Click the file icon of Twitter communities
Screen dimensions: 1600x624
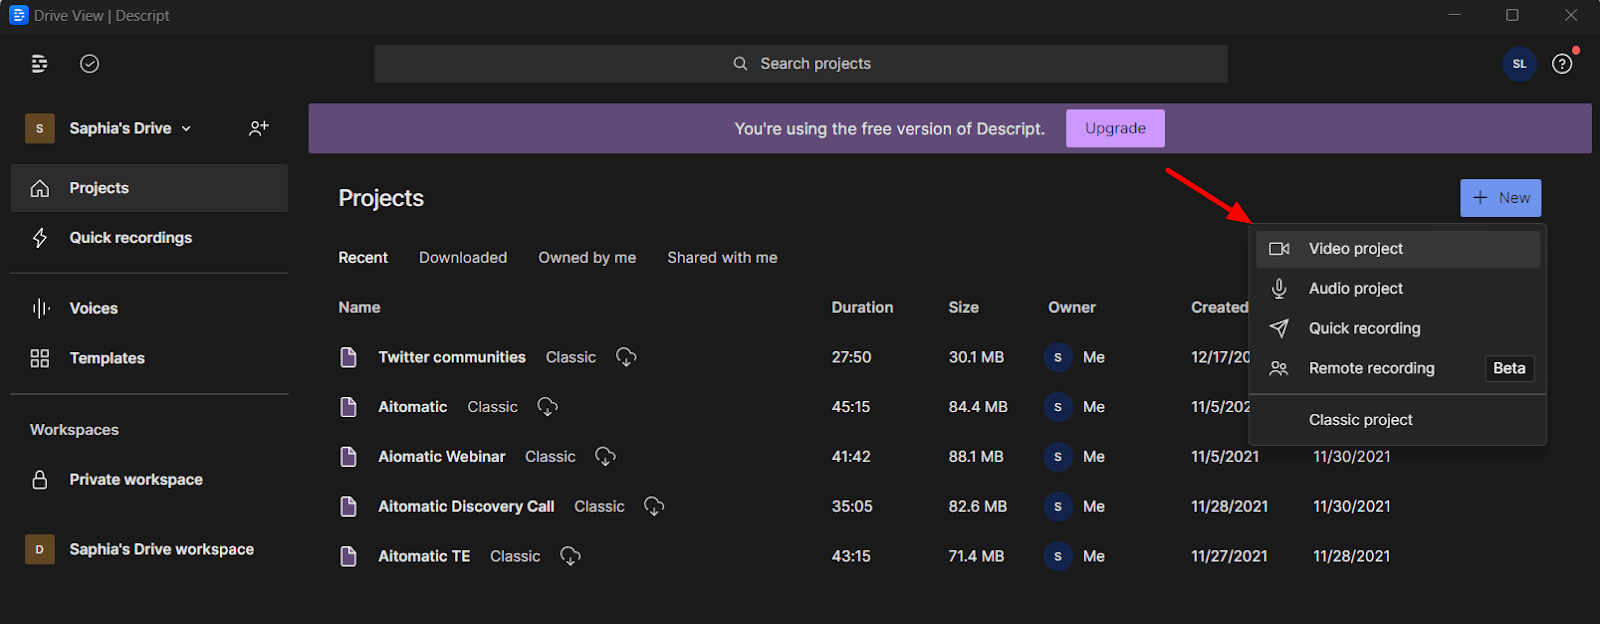(x=348, y=357)
